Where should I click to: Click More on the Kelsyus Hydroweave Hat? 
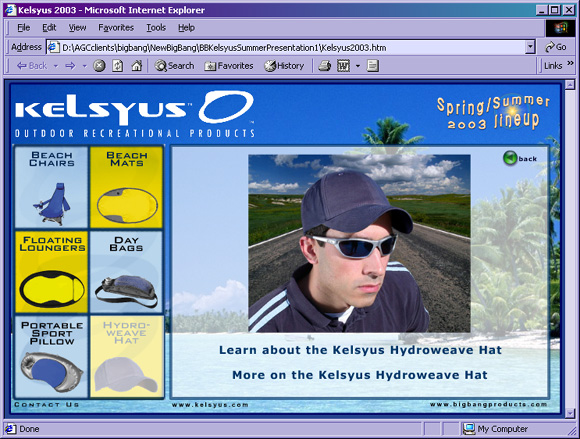point(360,375)
